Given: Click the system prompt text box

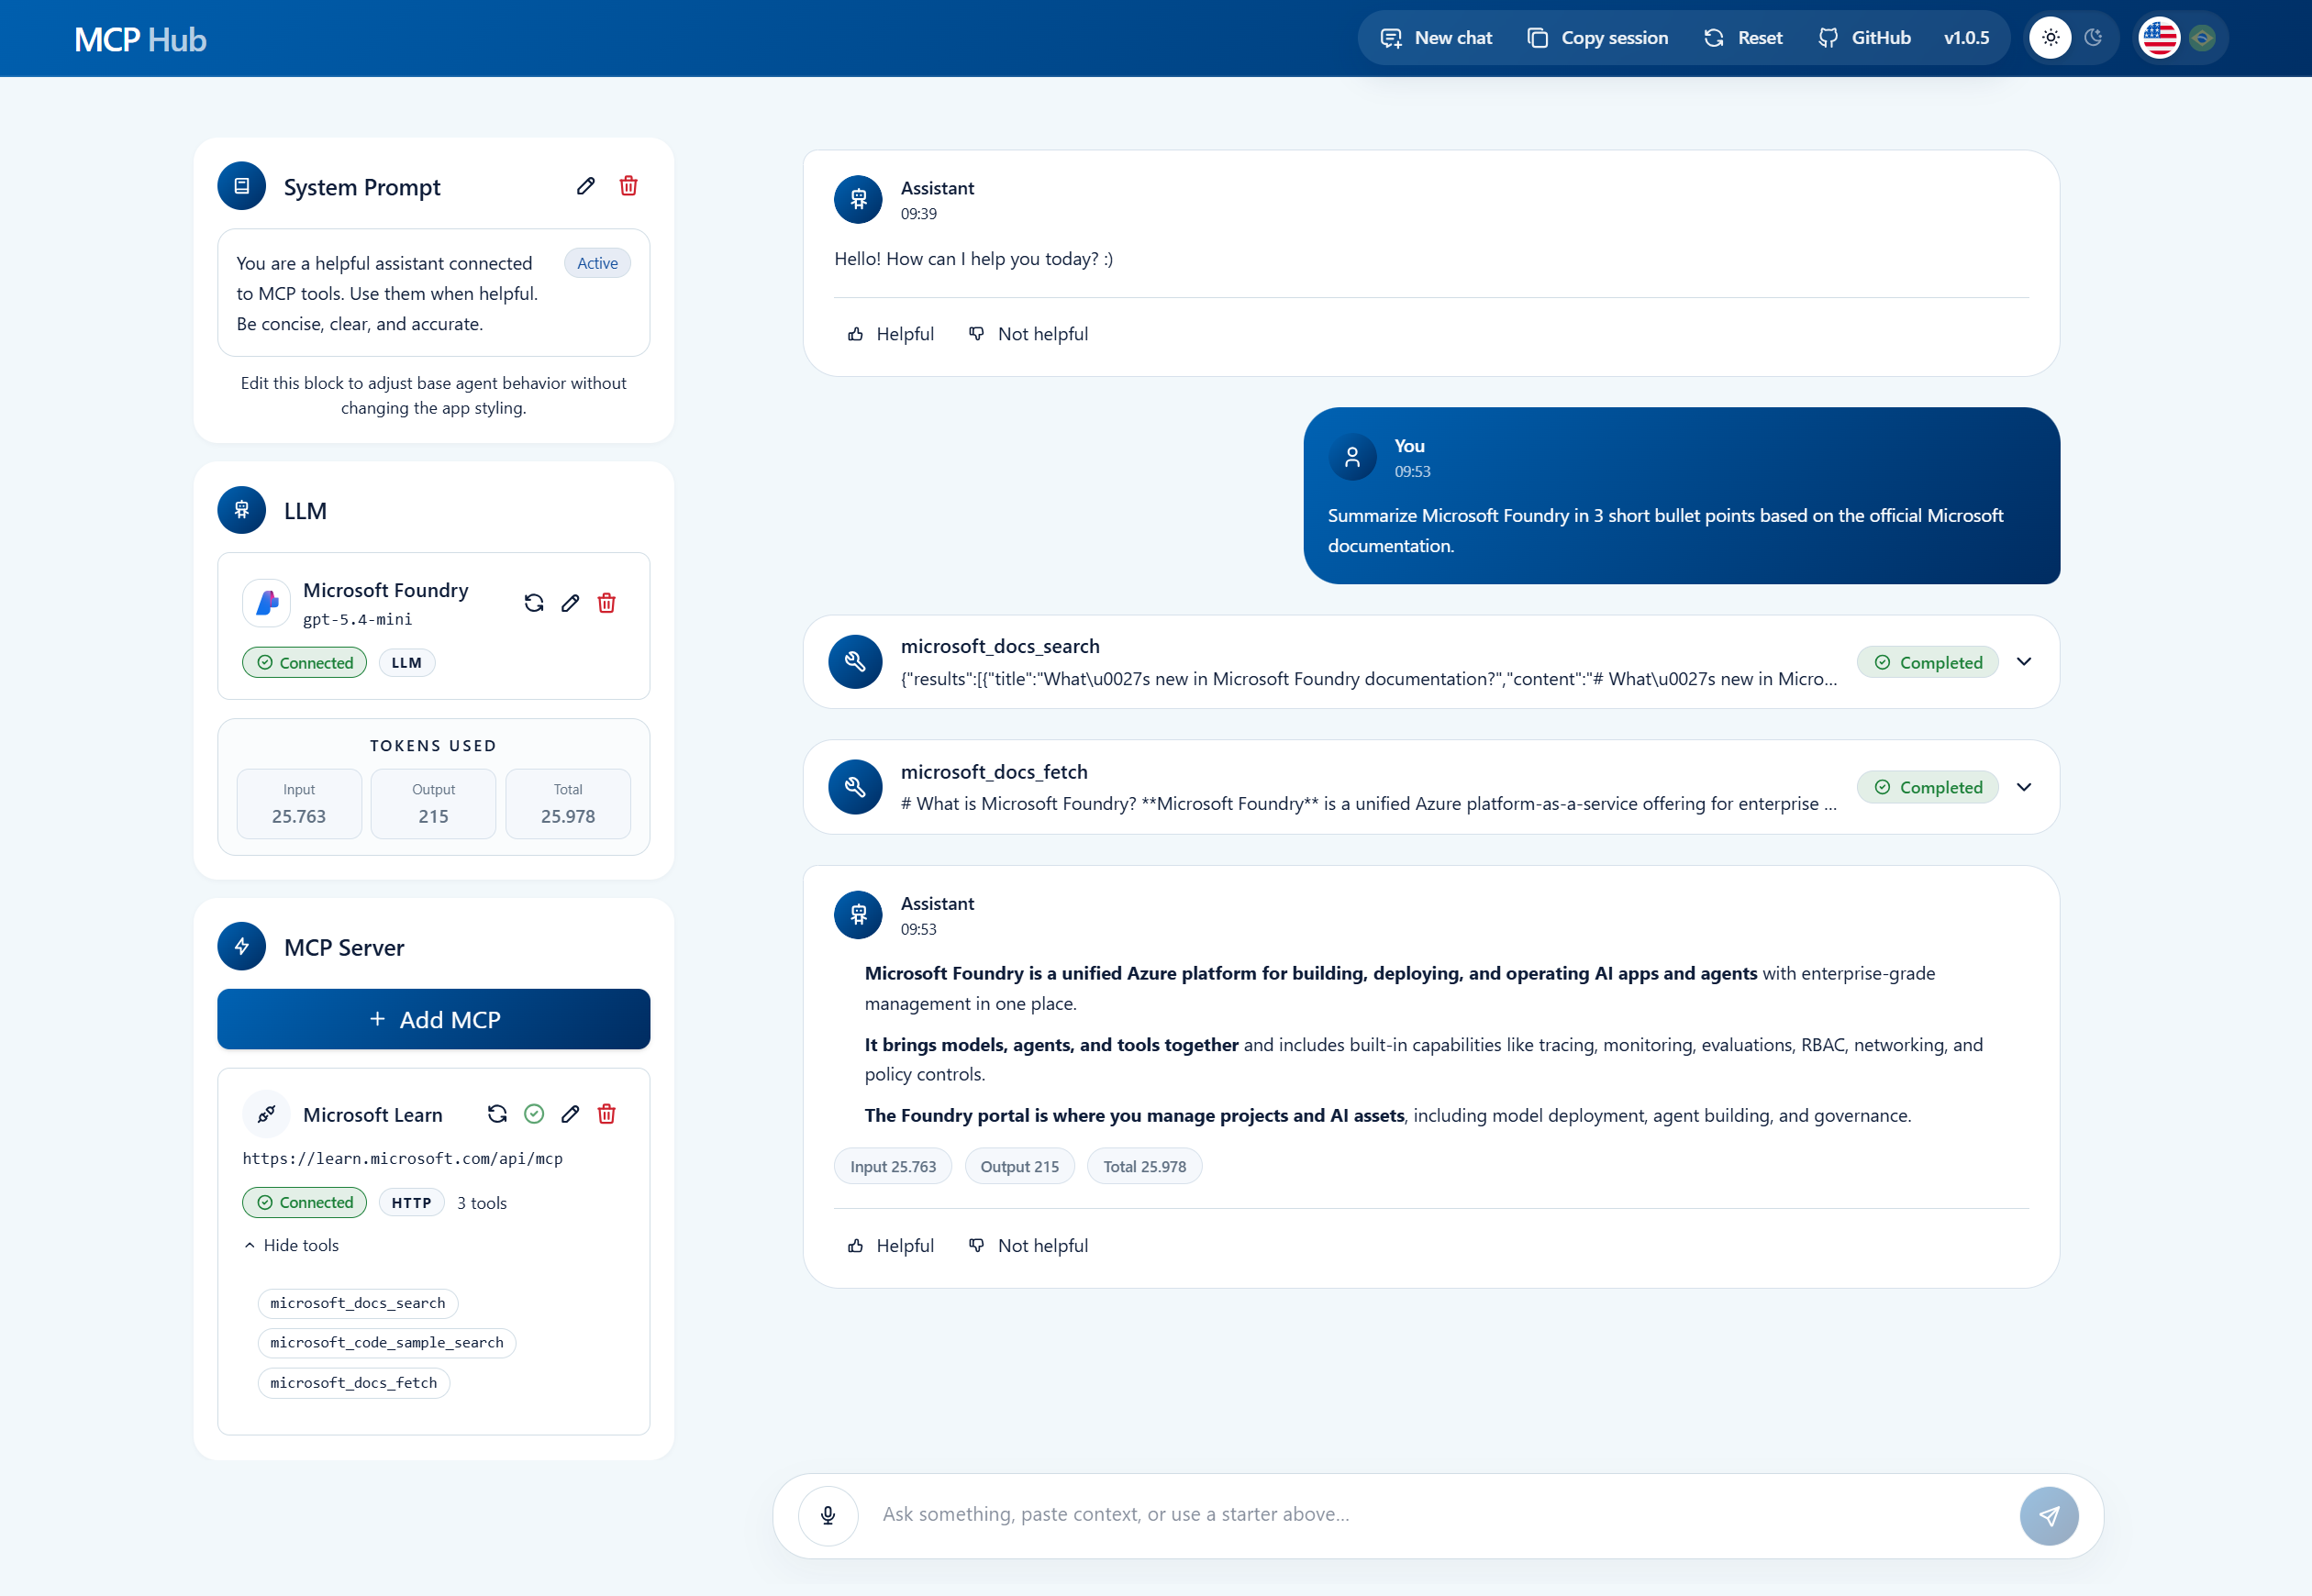Looking at the screenshot, I should click(x=434, y=293).
